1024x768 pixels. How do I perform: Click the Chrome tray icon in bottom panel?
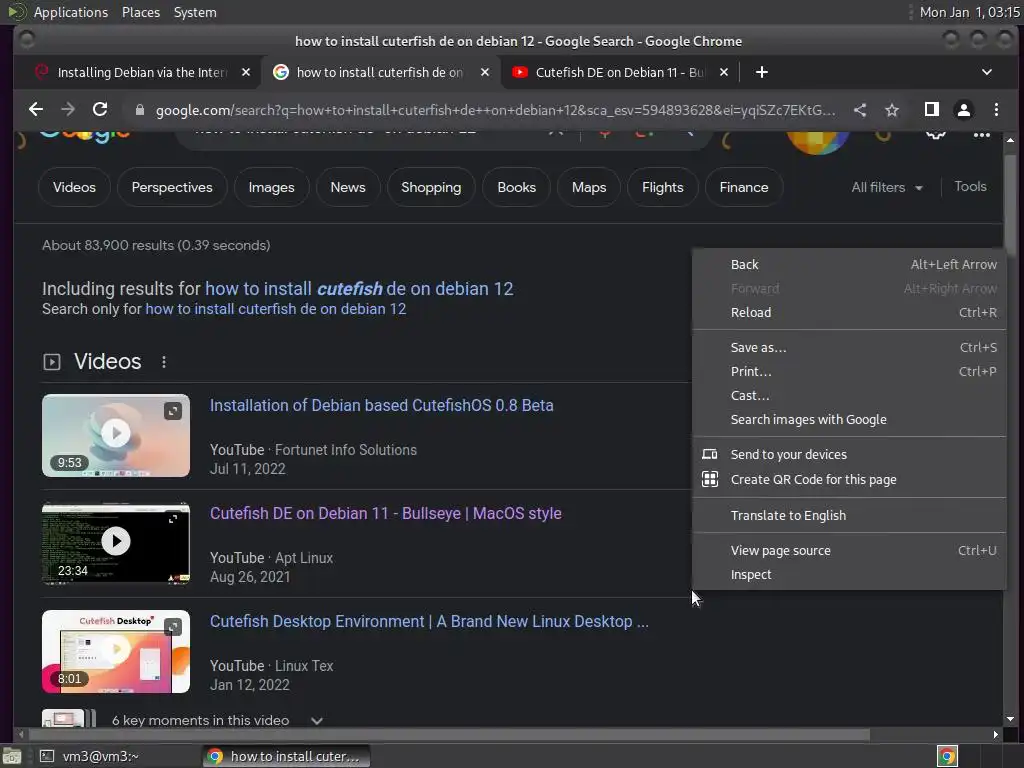pos(947,756)
